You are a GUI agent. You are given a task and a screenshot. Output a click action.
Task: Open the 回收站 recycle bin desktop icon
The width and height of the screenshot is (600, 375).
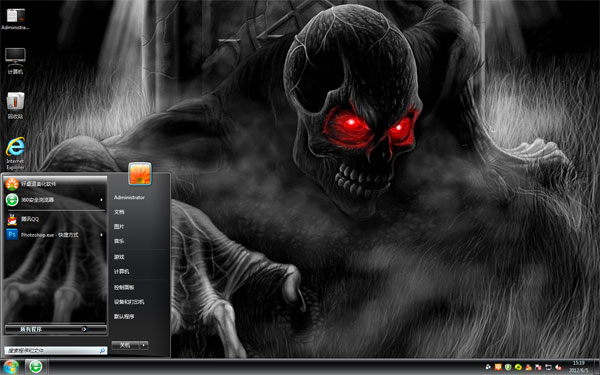(x=15, y=105)
